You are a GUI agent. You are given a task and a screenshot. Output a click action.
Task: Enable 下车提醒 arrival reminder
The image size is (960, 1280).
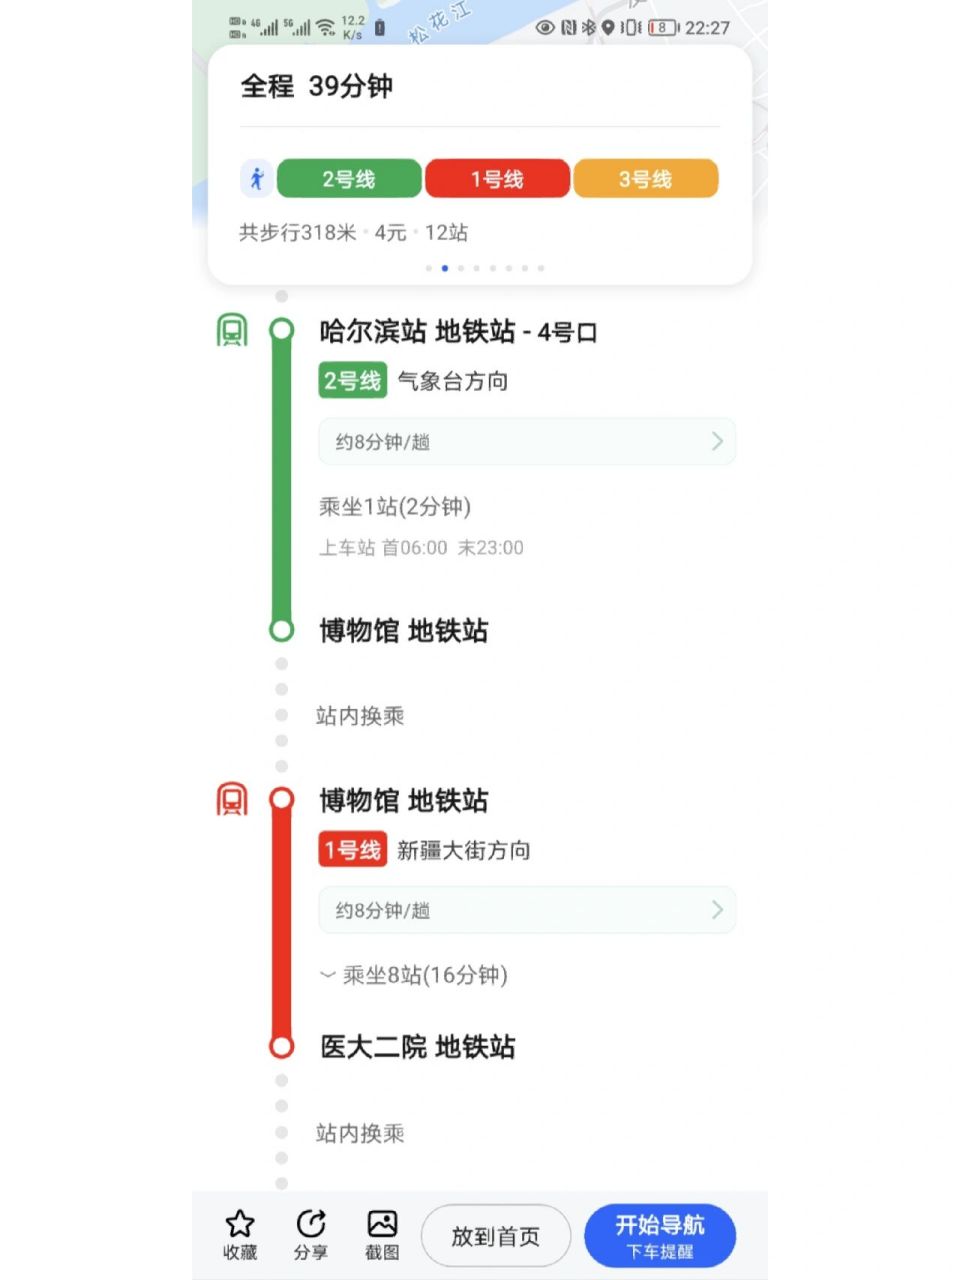660,1250
